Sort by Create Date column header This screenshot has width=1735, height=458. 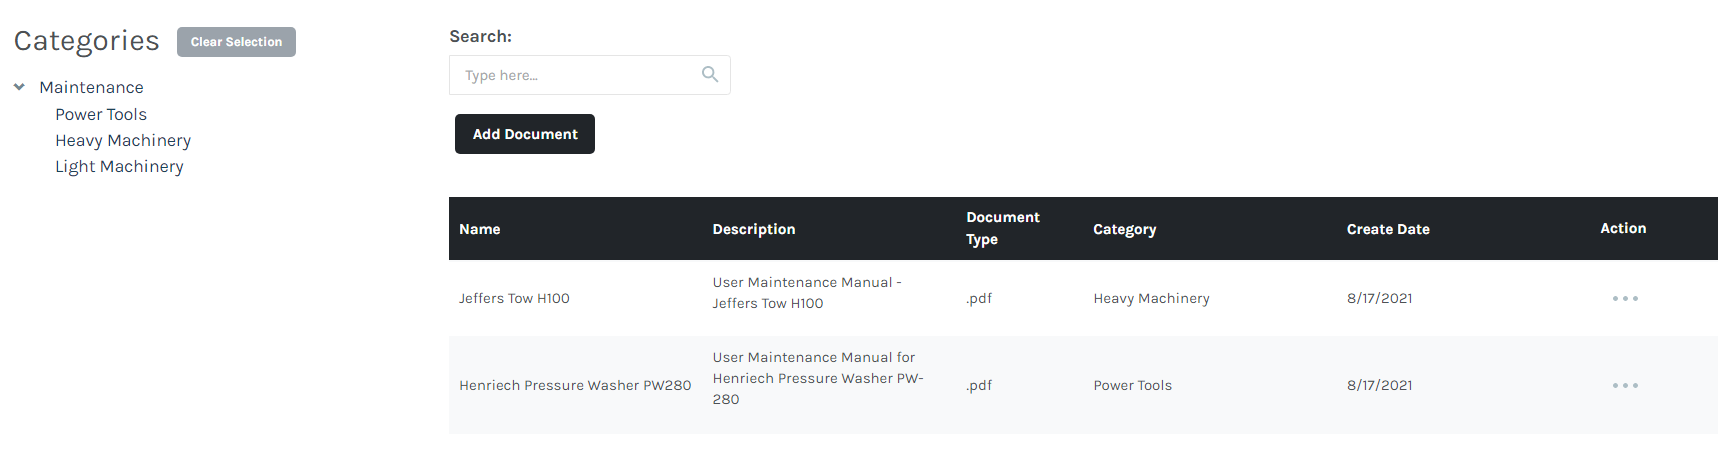point(1387,229)
